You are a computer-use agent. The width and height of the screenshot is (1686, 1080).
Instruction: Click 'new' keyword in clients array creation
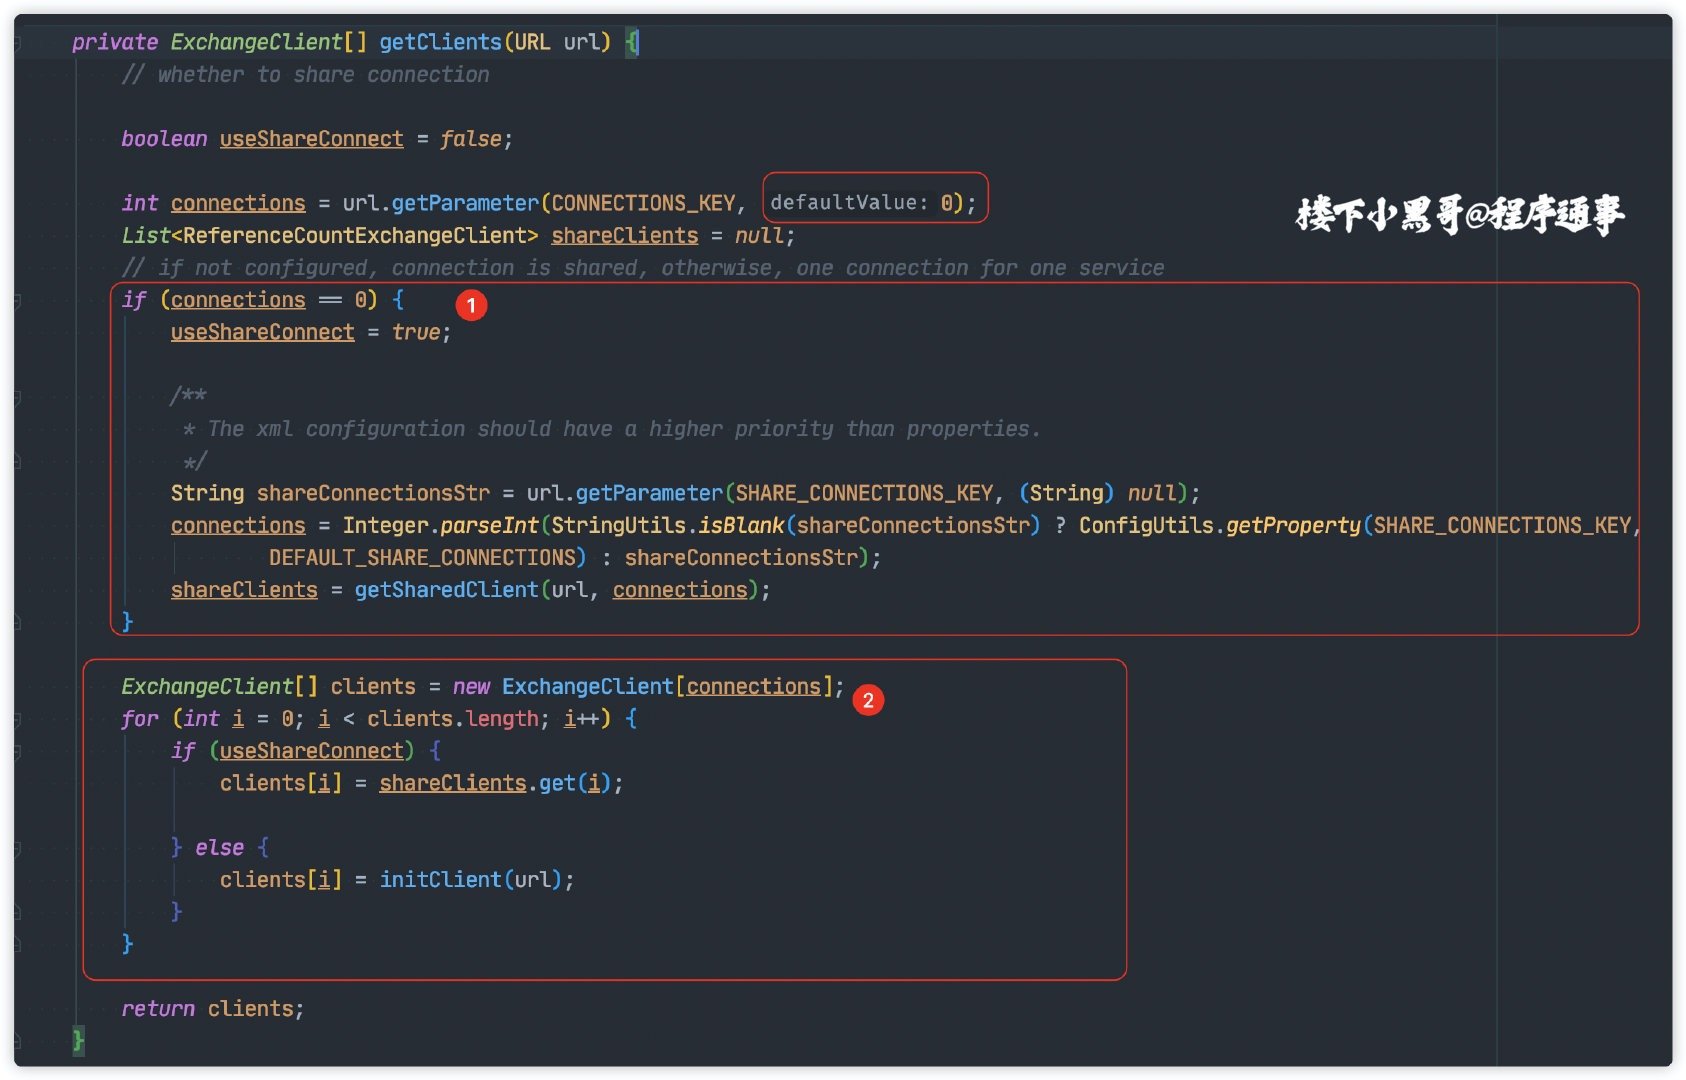(x=471, y=687)
